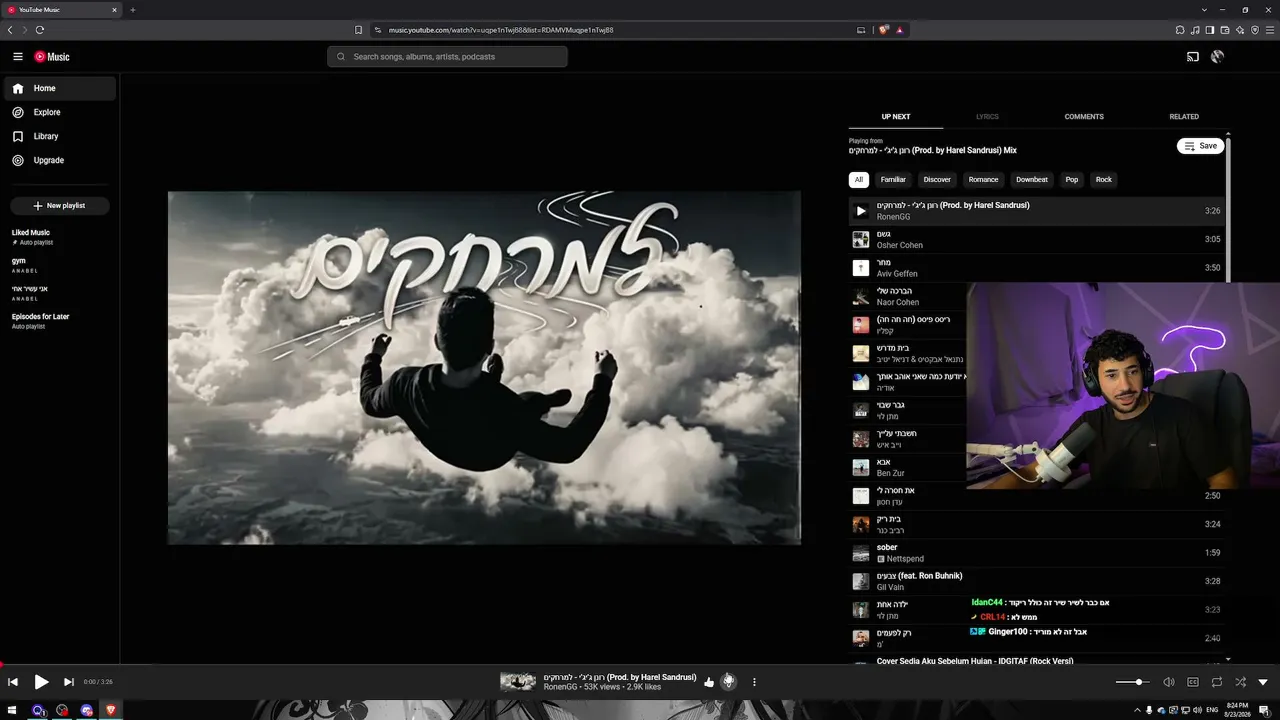This screenshot has height=720, width=1280.
Task: Open the three-dot song options menu
Action: pyautogui.click(x=754, y=682)
